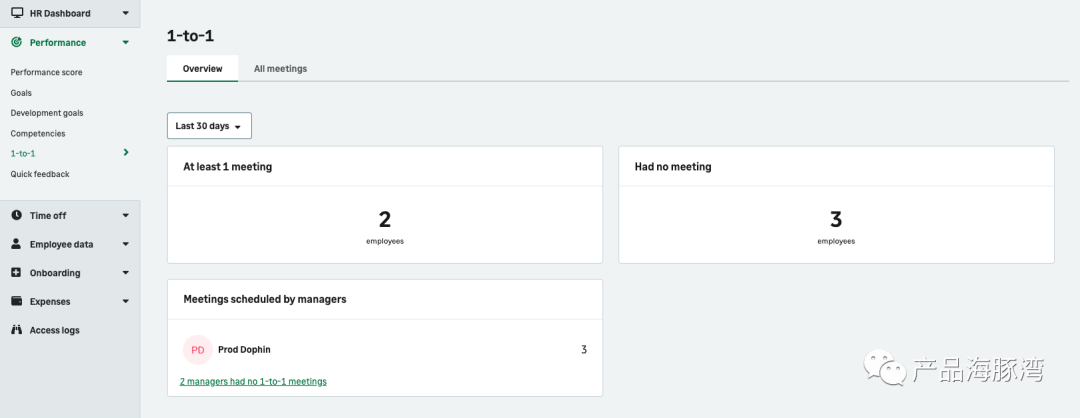Open Development goals in sidebar
Image resolution: width=1080 pixels, height=418 pixels.
pyautogui.click(x=47, y=113)
